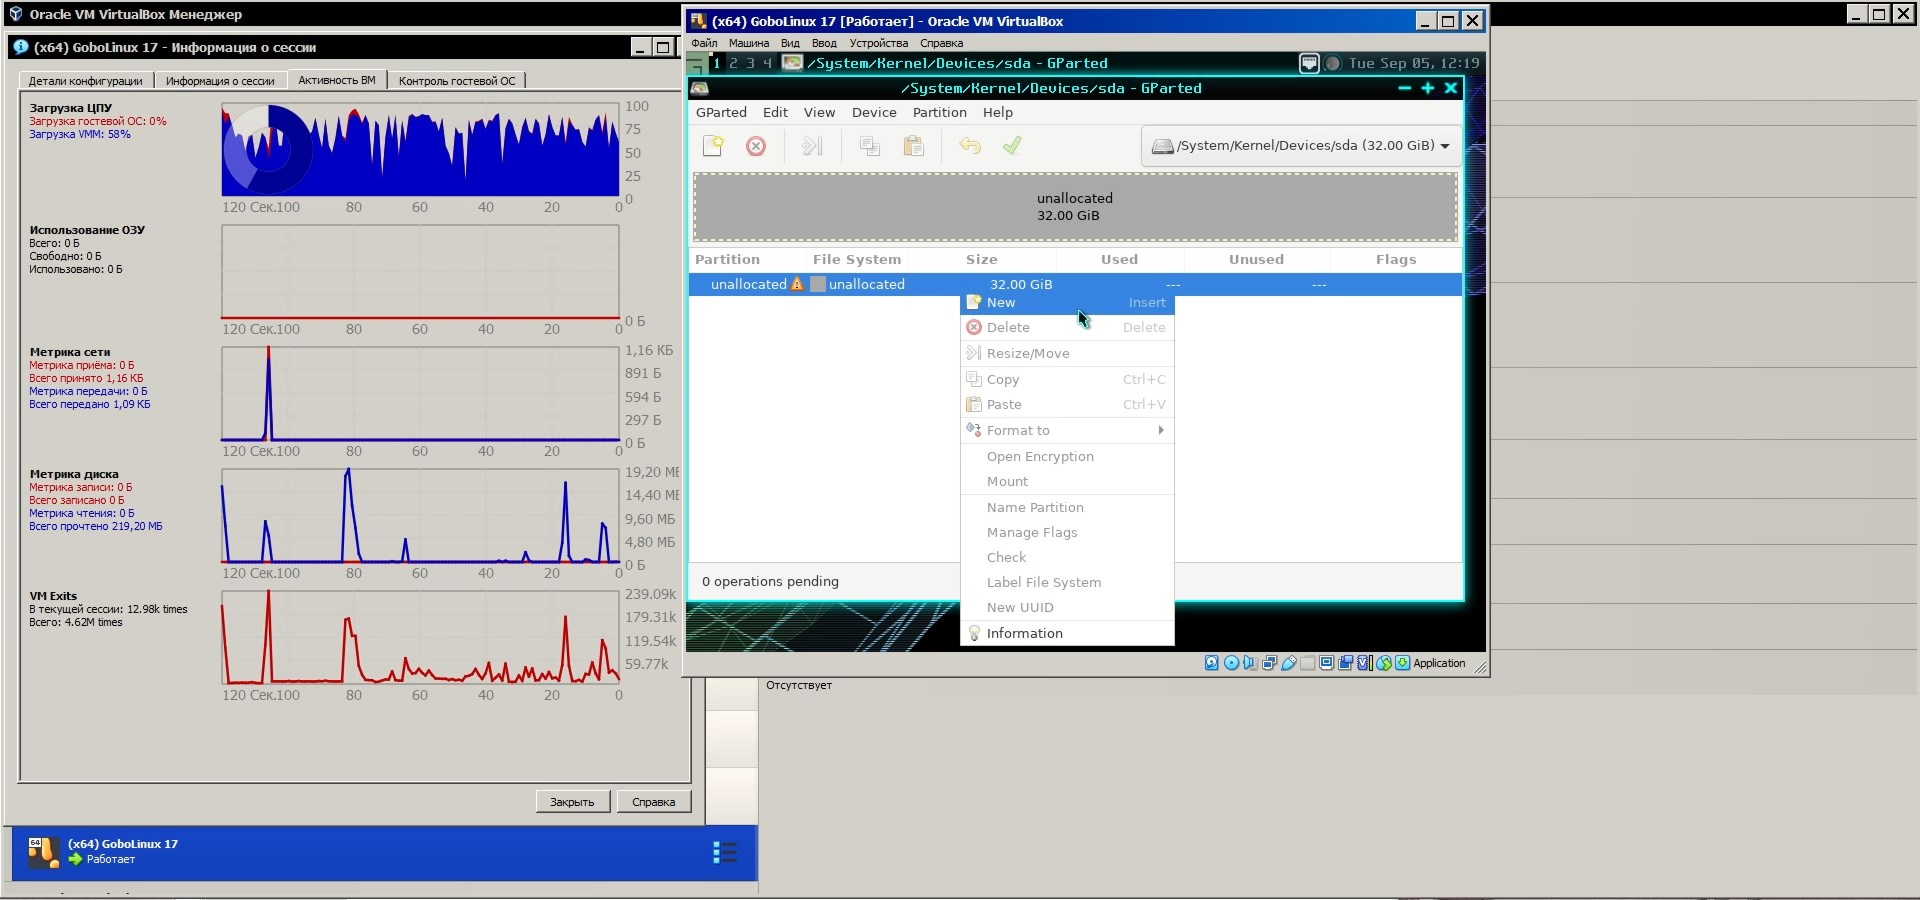Click the New partition toolbar icon

[x=713, y=146]
